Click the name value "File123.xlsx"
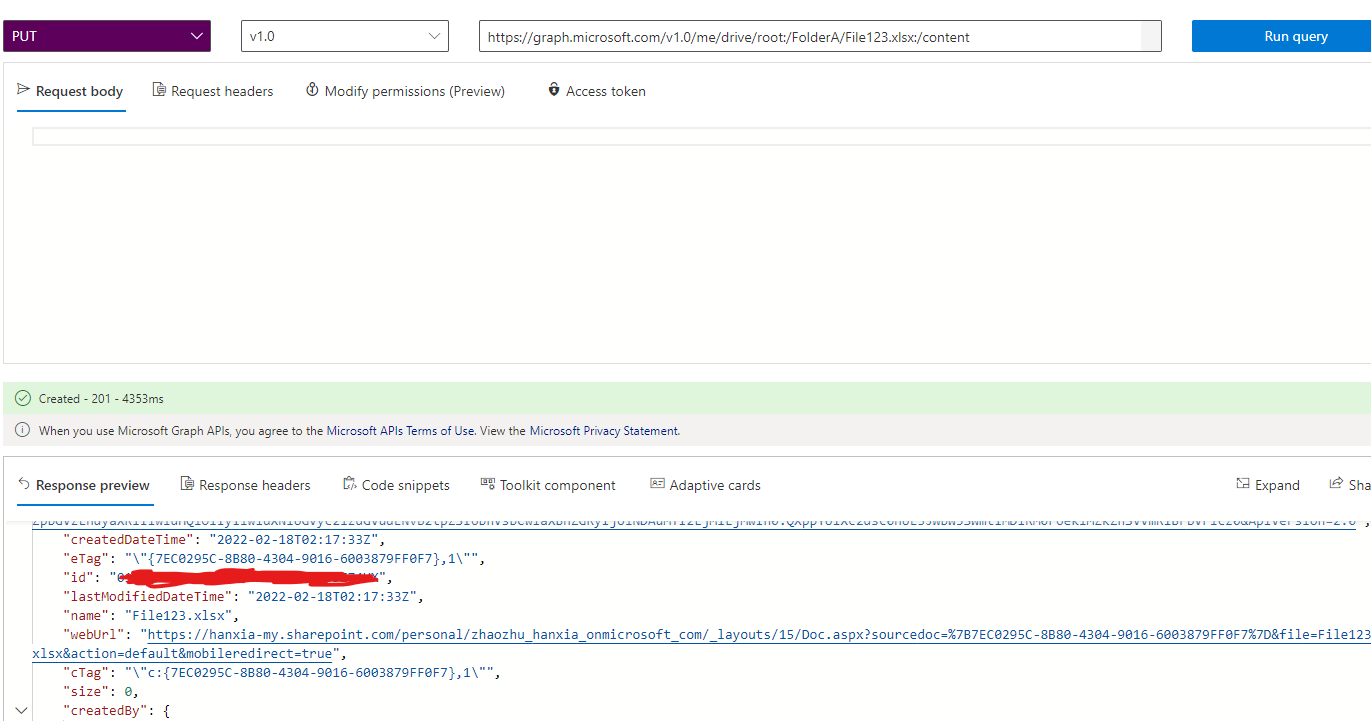Viewport: 1371px width, 721px height. coord(179,615)
